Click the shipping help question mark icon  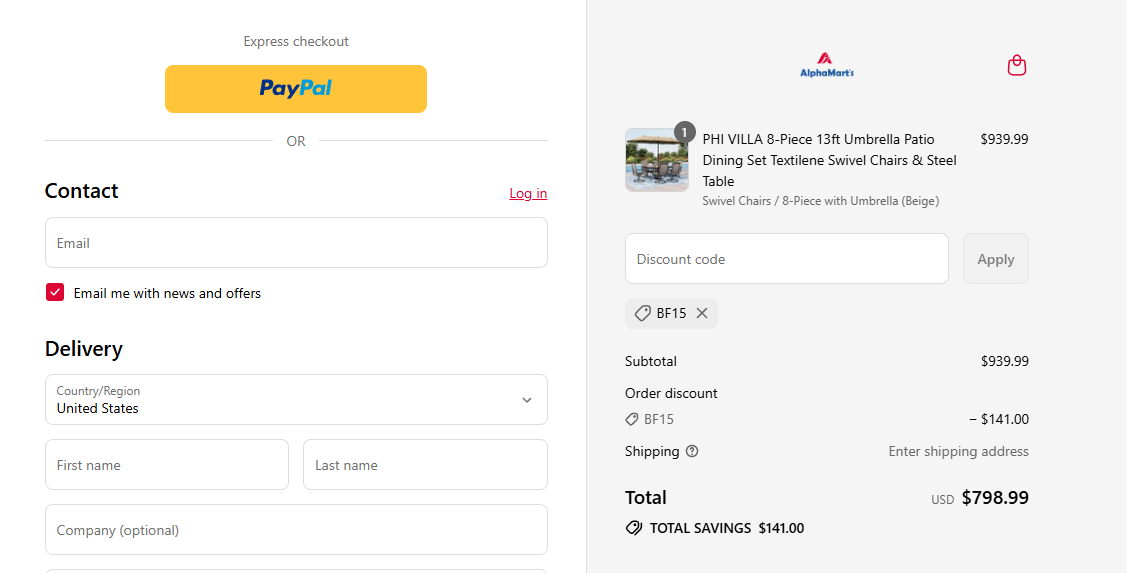click(692, 451)
